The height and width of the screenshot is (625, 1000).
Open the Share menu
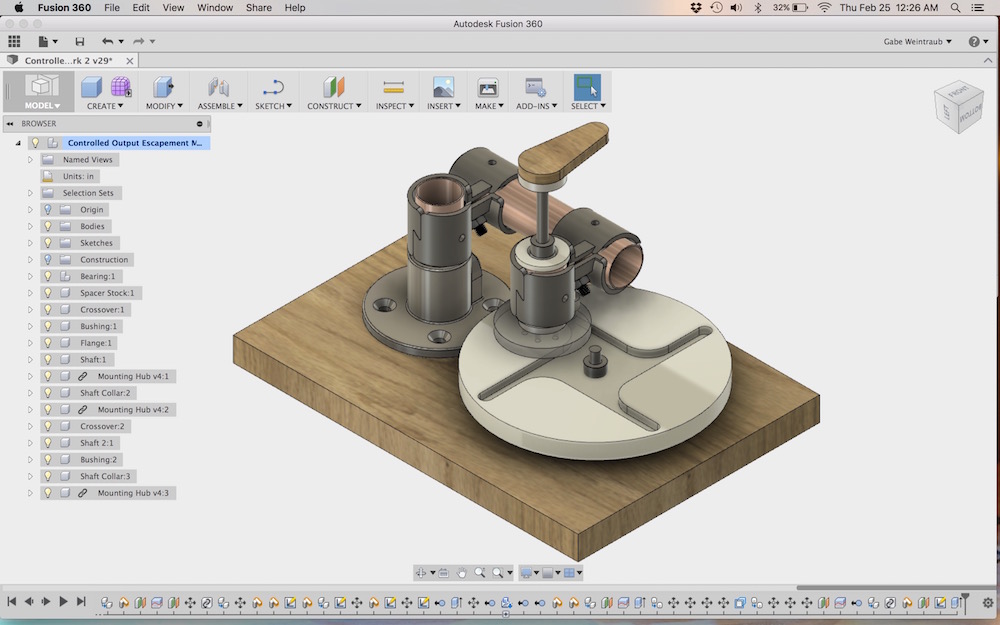[258, 8]
